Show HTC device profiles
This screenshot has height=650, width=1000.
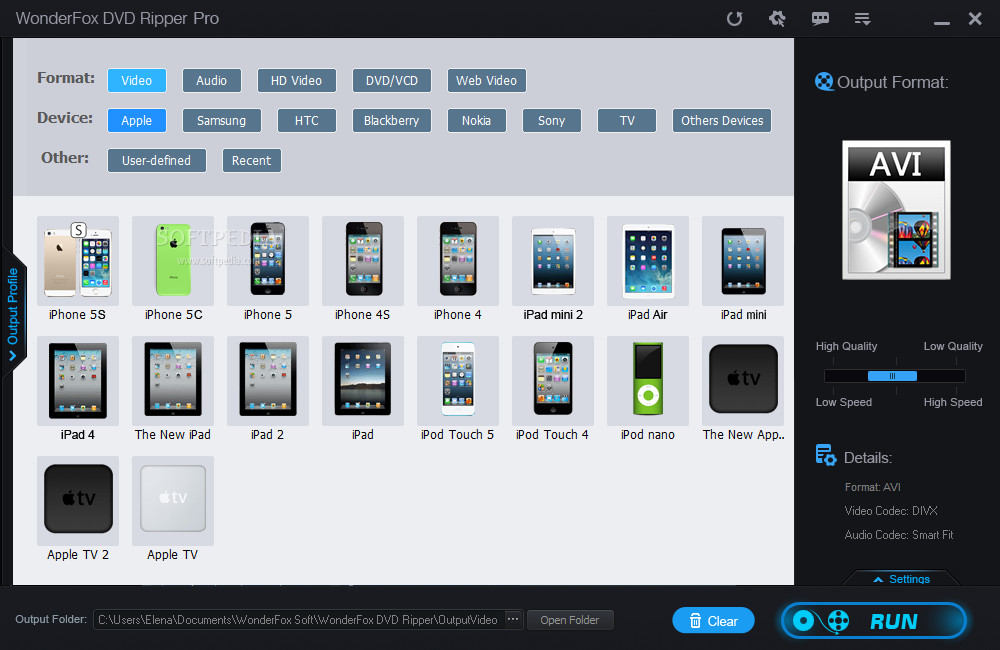point(307,121)
